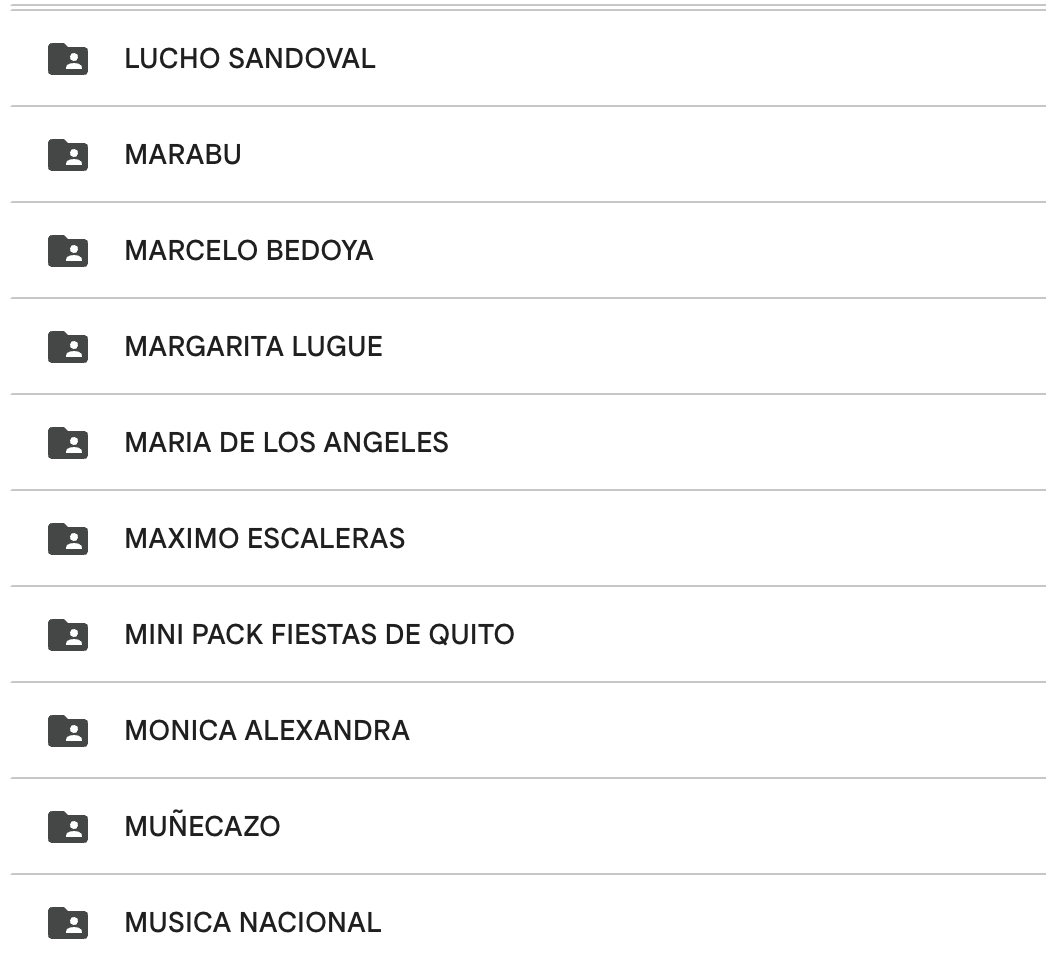Click the folder icon beside MARGARITA LUGUE
The height and width of the screenshot is (956, 1046).
coord(68,347)
